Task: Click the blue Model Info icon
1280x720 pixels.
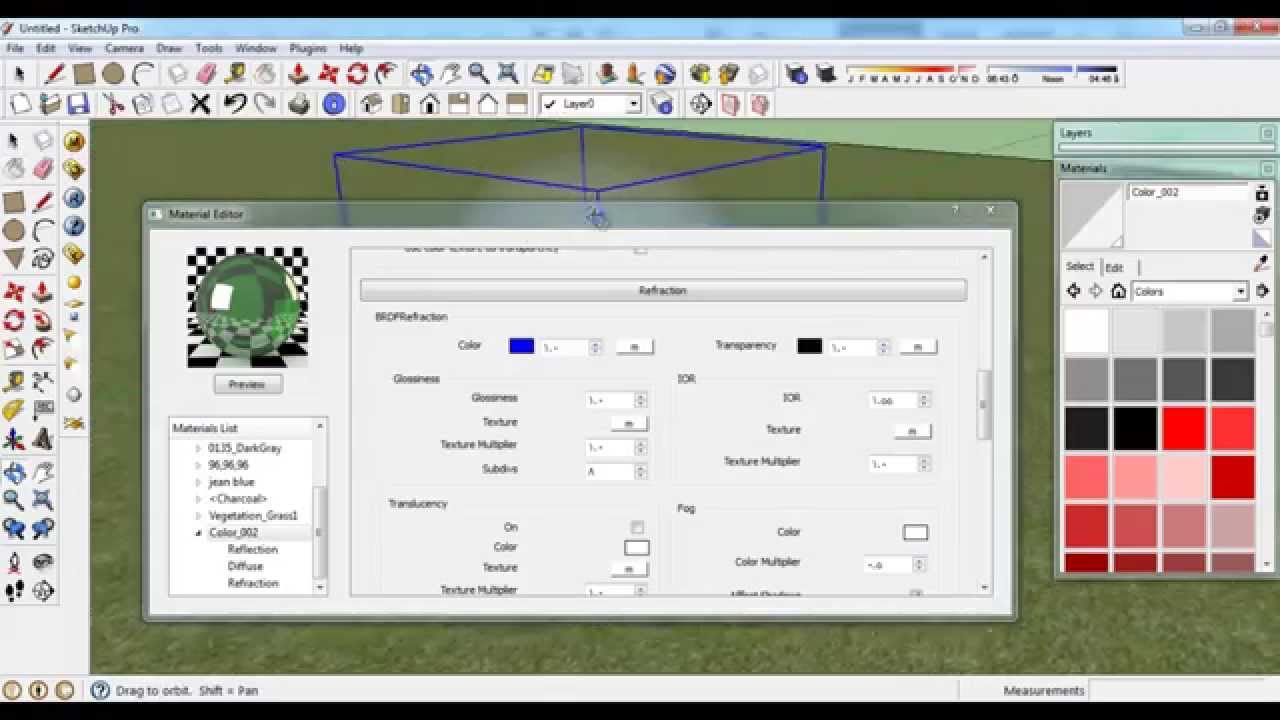Action: point(334,104)
